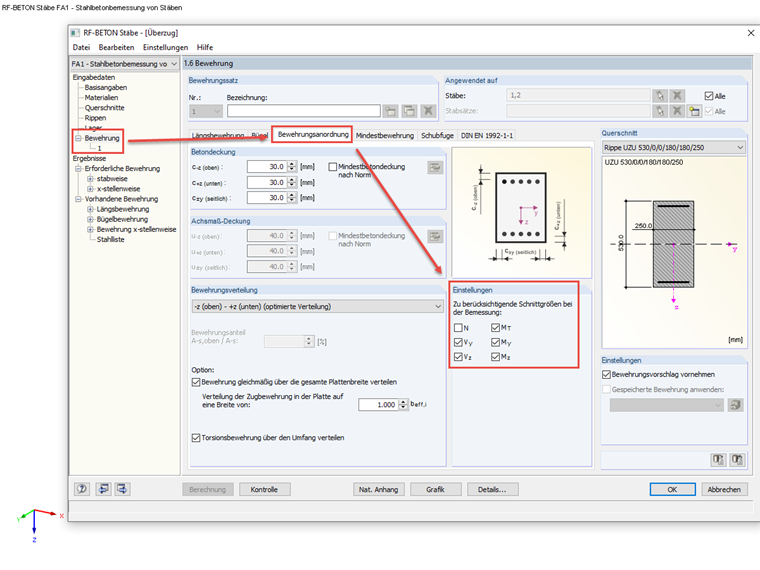Click Abbrechen button

[724, 490]
